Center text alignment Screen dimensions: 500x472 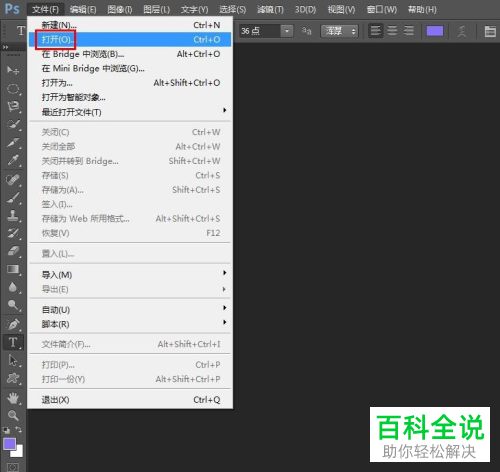click(392, 31)
